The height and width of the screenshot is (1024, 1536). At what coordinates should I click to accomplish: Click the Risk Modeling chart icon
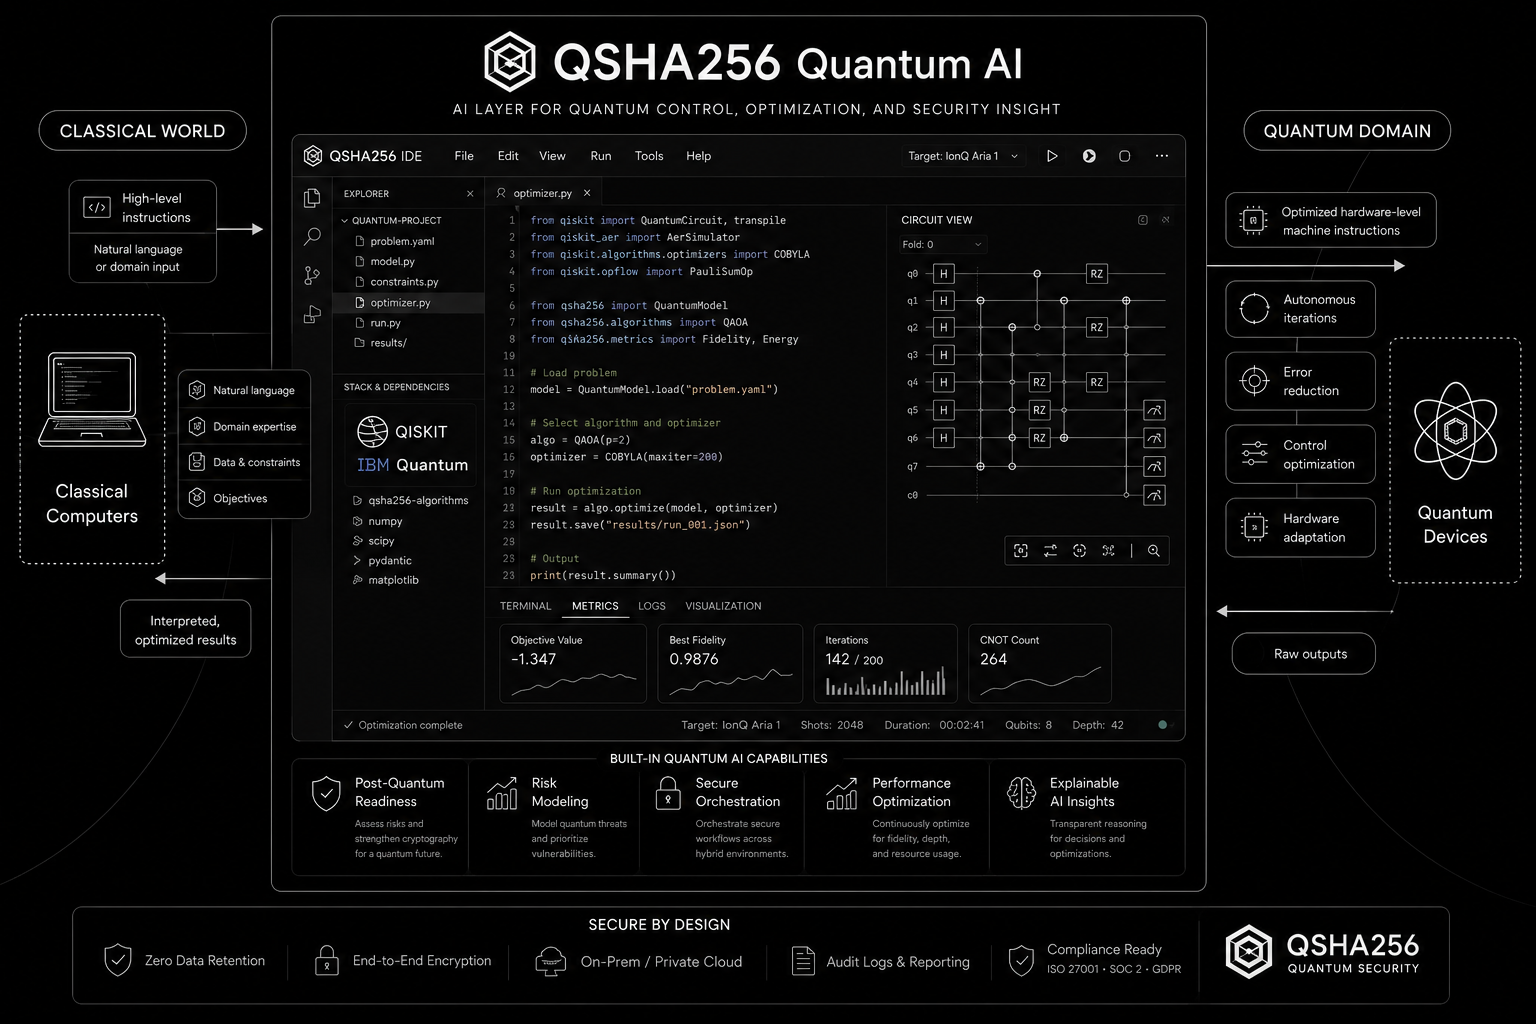(502, 794)
